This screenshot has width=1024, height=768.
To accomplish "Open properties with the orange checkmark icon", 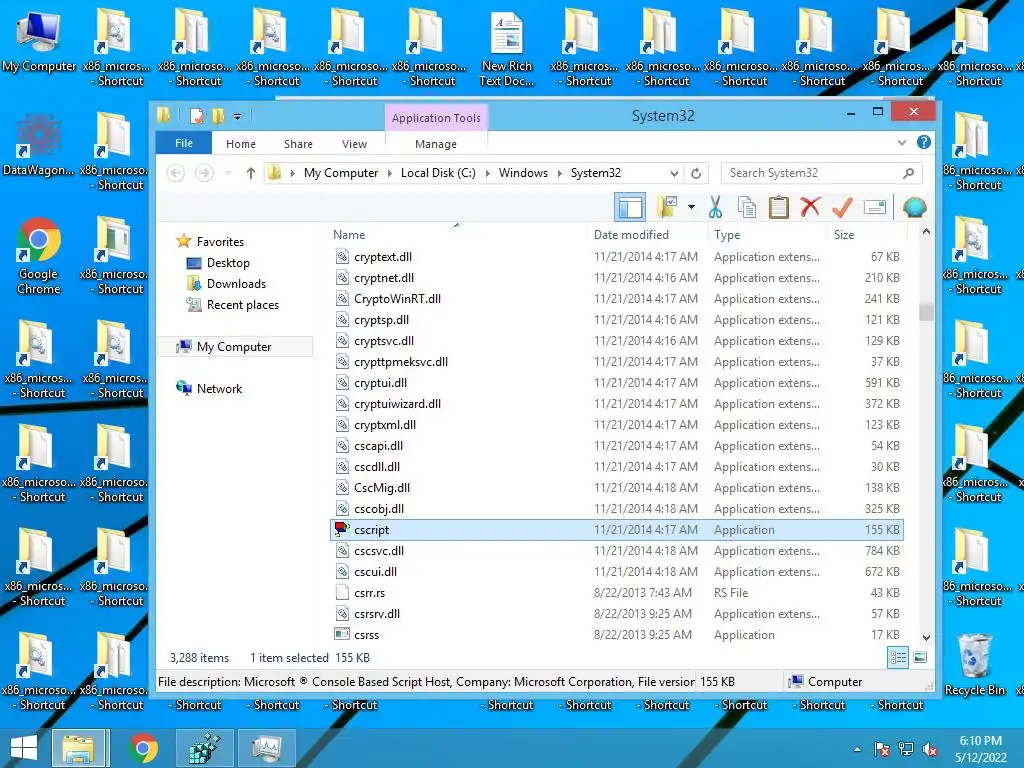I will click(x=842, y=208).
